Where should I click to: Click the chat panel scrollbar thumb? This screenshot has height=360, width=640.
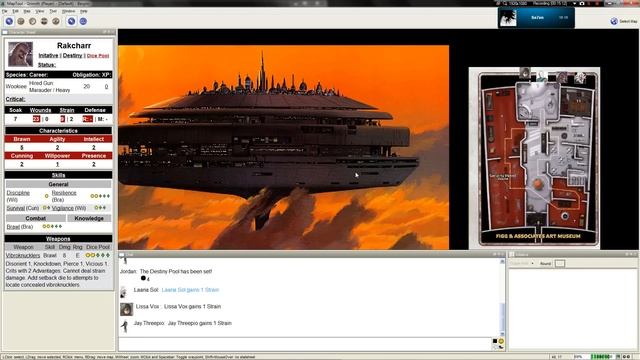point(502,317)
